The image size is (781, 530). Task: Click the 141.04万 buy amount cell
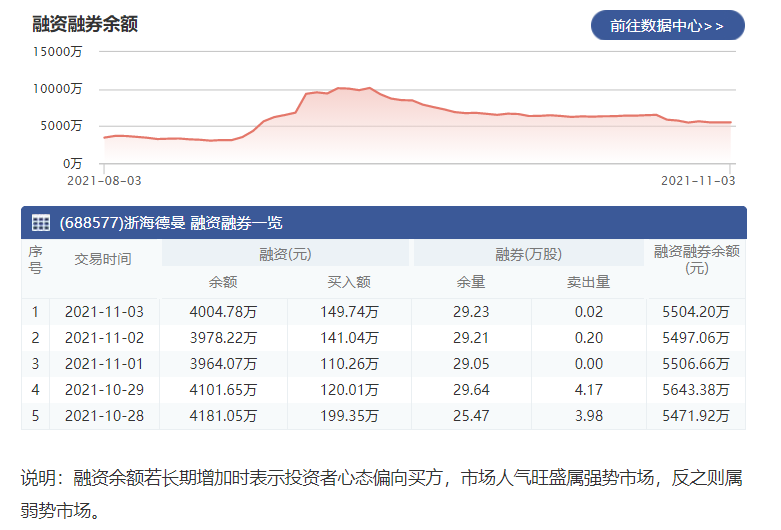click(349, 338)
